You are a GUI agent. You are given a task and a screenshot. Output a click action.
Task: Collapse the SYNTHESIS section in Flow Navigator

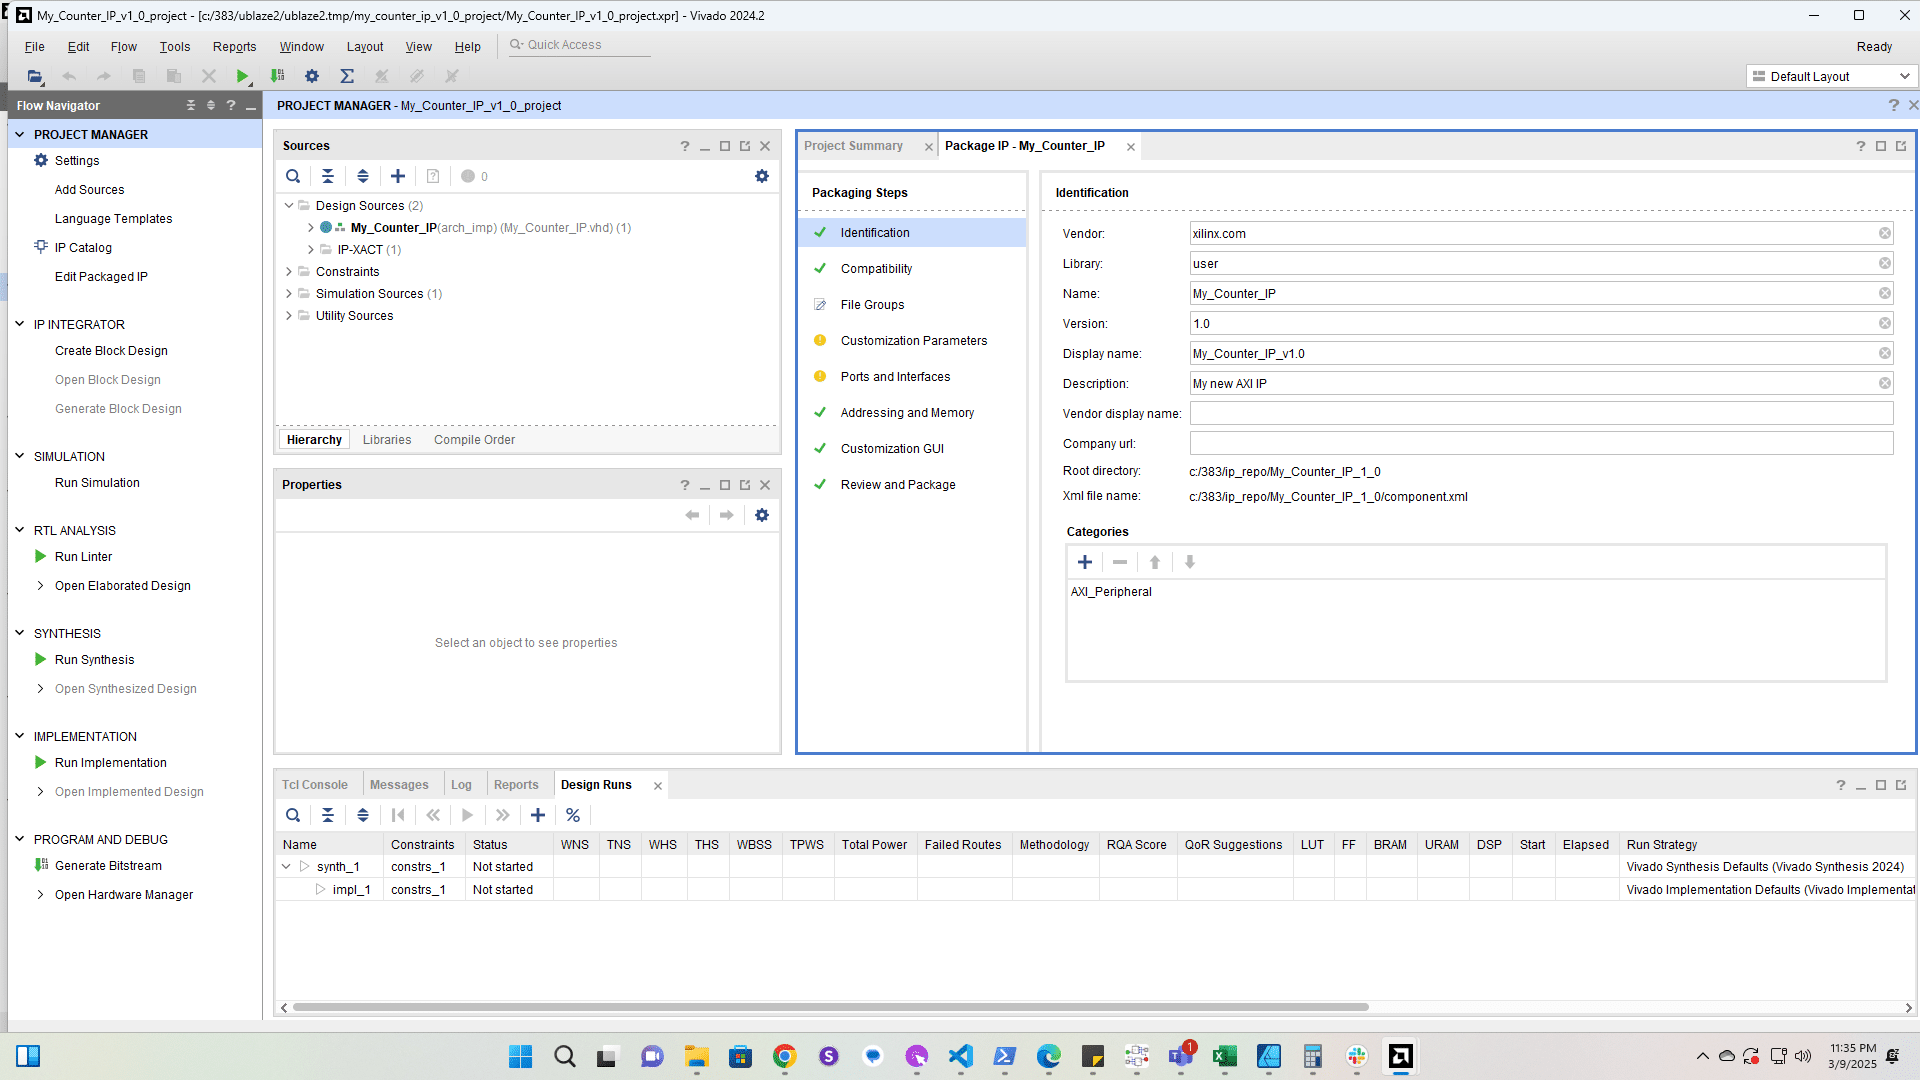(19, 633)
